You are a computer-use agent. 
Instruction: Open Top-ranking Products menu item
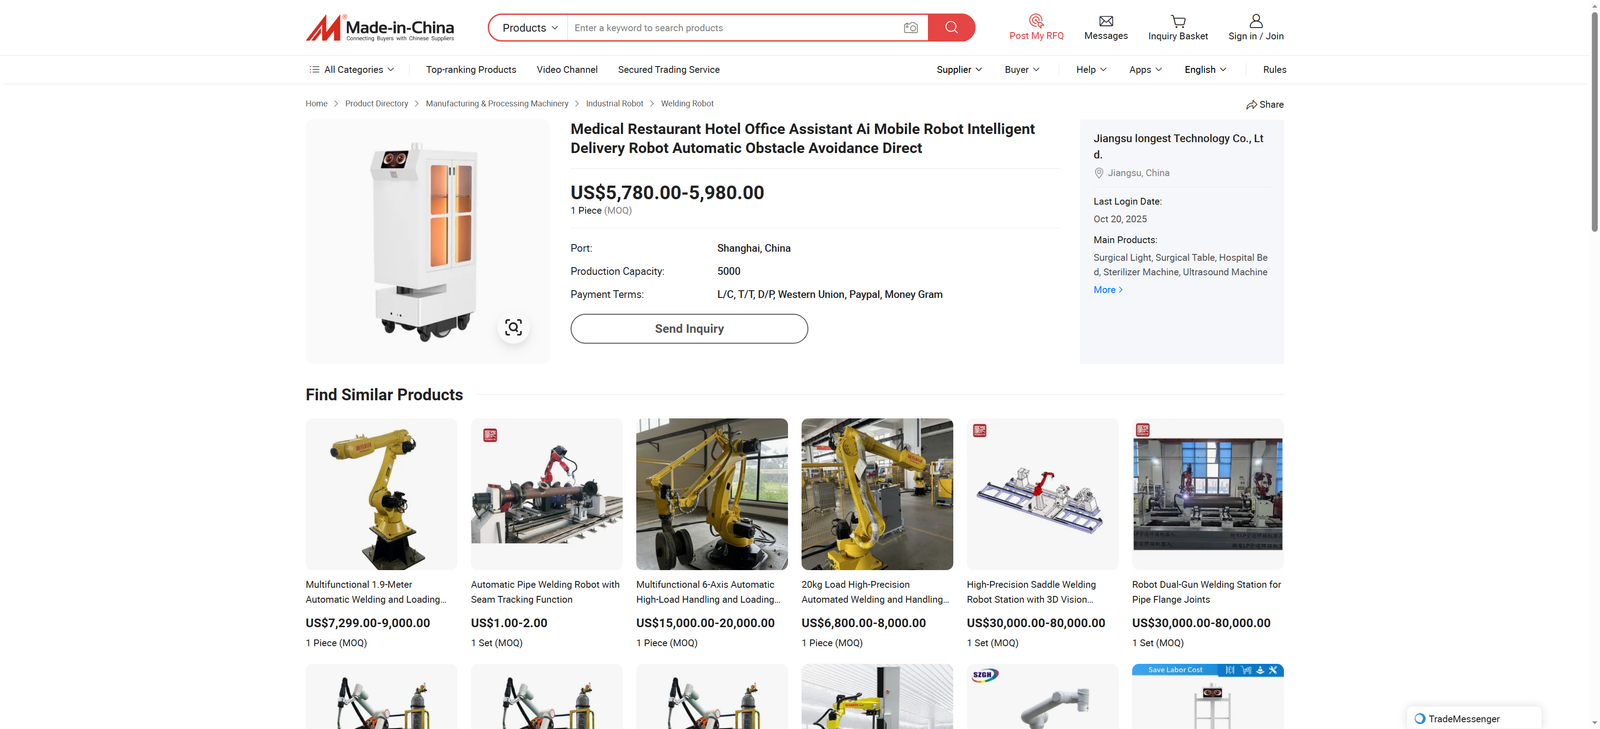click(471, 70)
